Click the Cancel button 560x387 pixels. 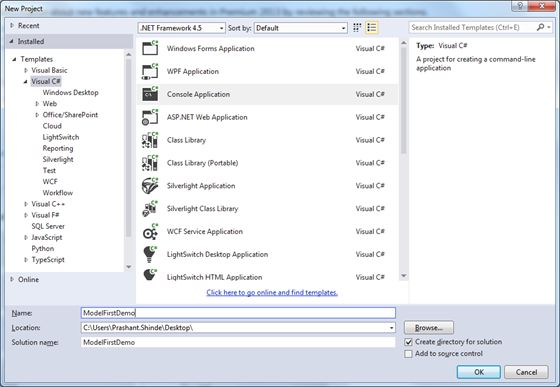526,372
